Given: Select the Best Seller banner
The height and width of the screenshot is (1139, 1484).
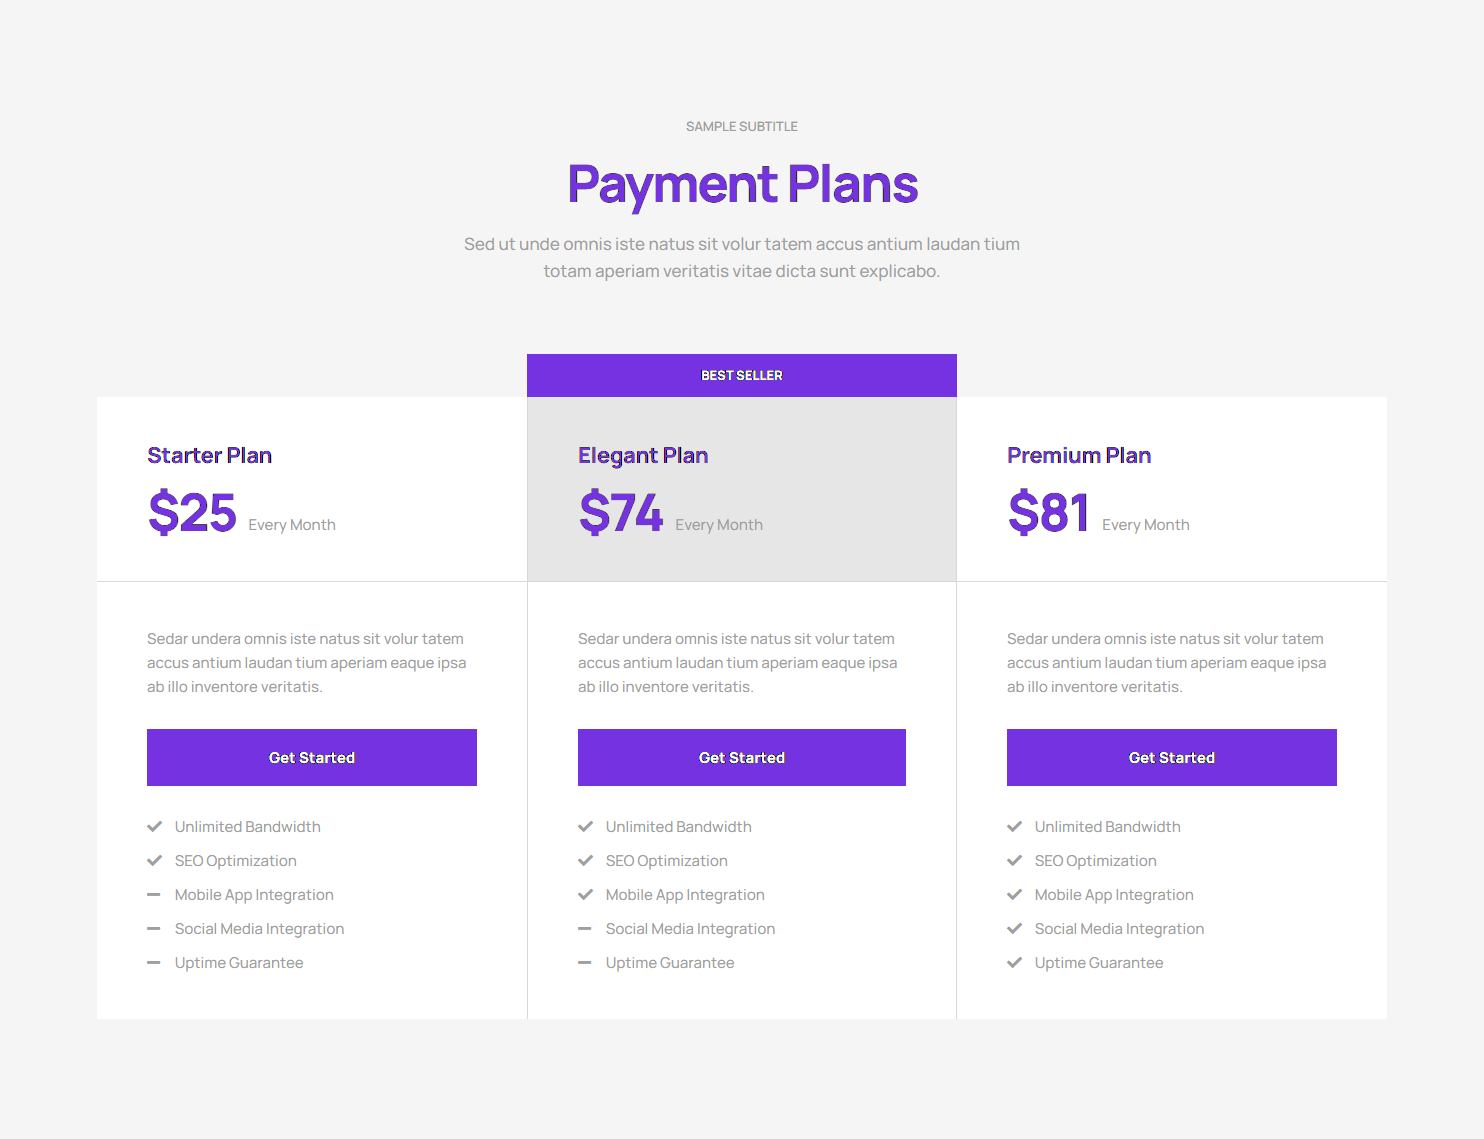Looking at the screenshot, I should [742, 376].
